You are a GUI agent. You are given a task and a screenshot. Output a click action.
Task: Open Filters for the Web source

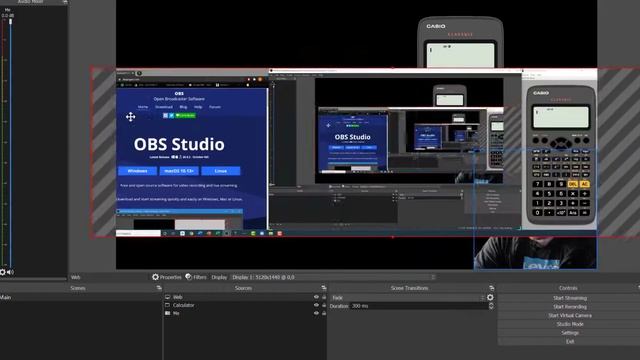[196, 277]
